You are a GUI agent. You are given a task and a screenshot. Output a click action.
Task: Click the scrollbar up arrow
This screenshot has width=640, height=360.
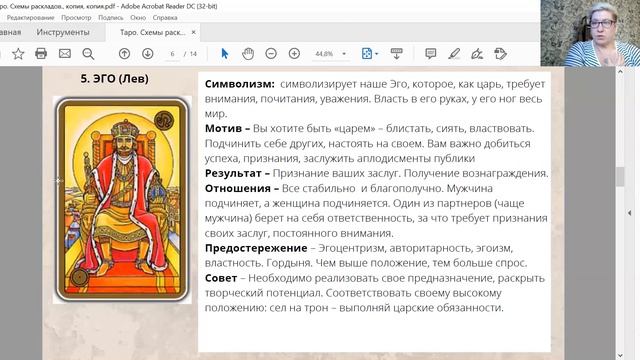(x=620, y=71)
